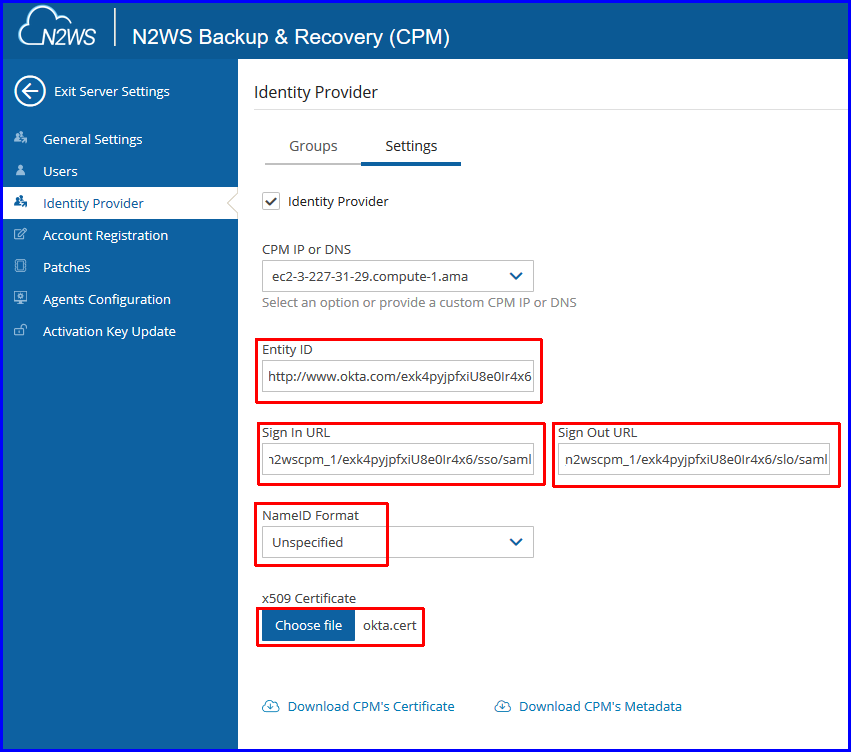Click the Identity Provider page heading

(x=315, y=92)
